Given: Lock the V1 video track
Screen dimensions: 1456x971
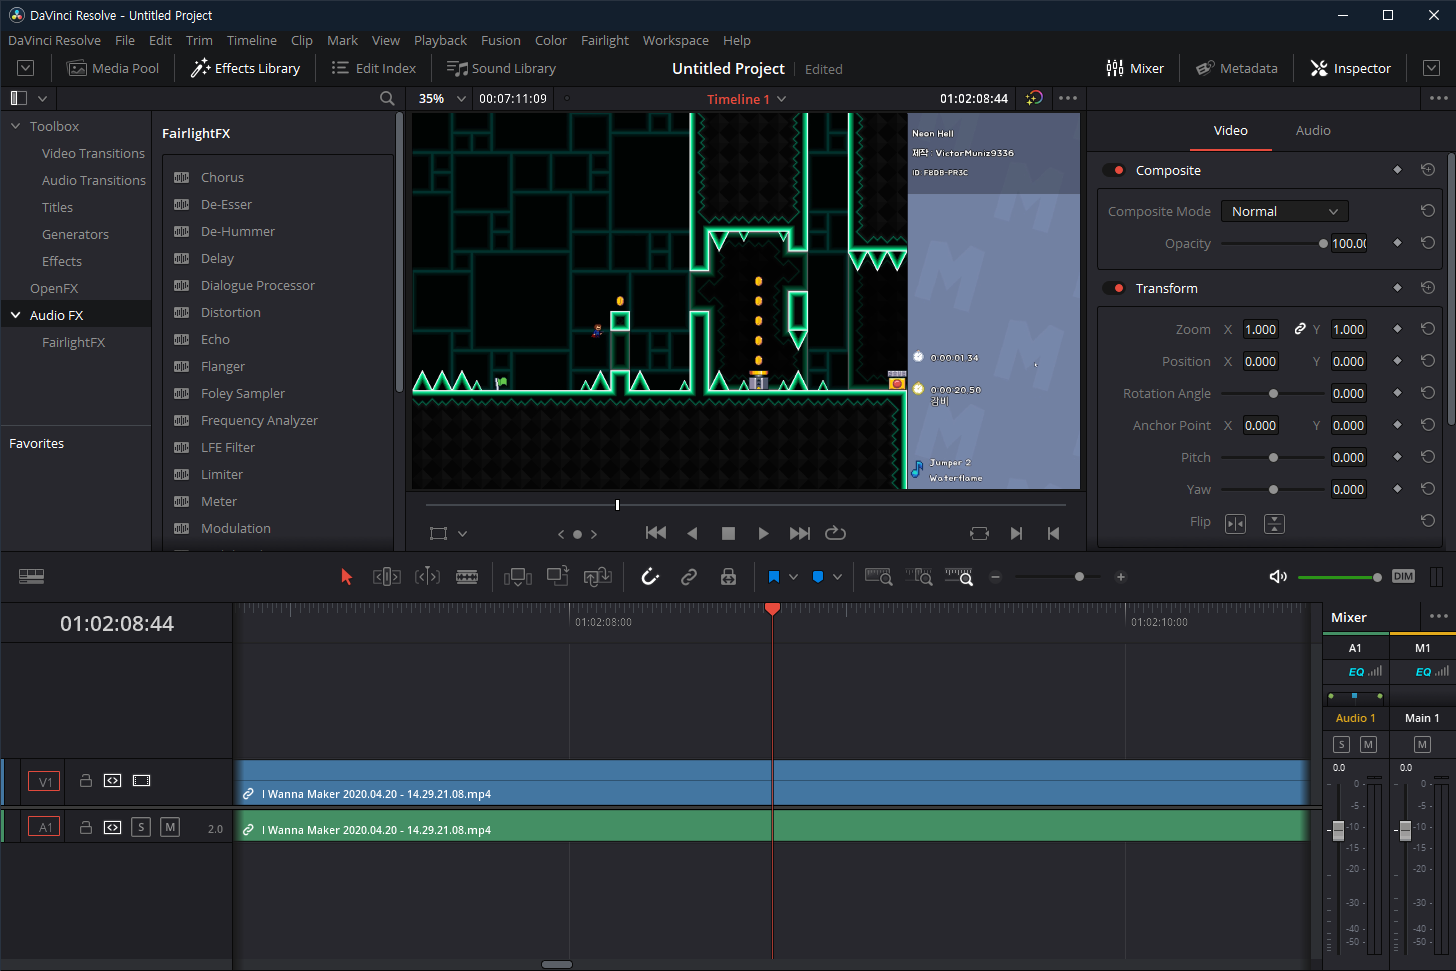Looking at the screenshot, I should 85,781.
